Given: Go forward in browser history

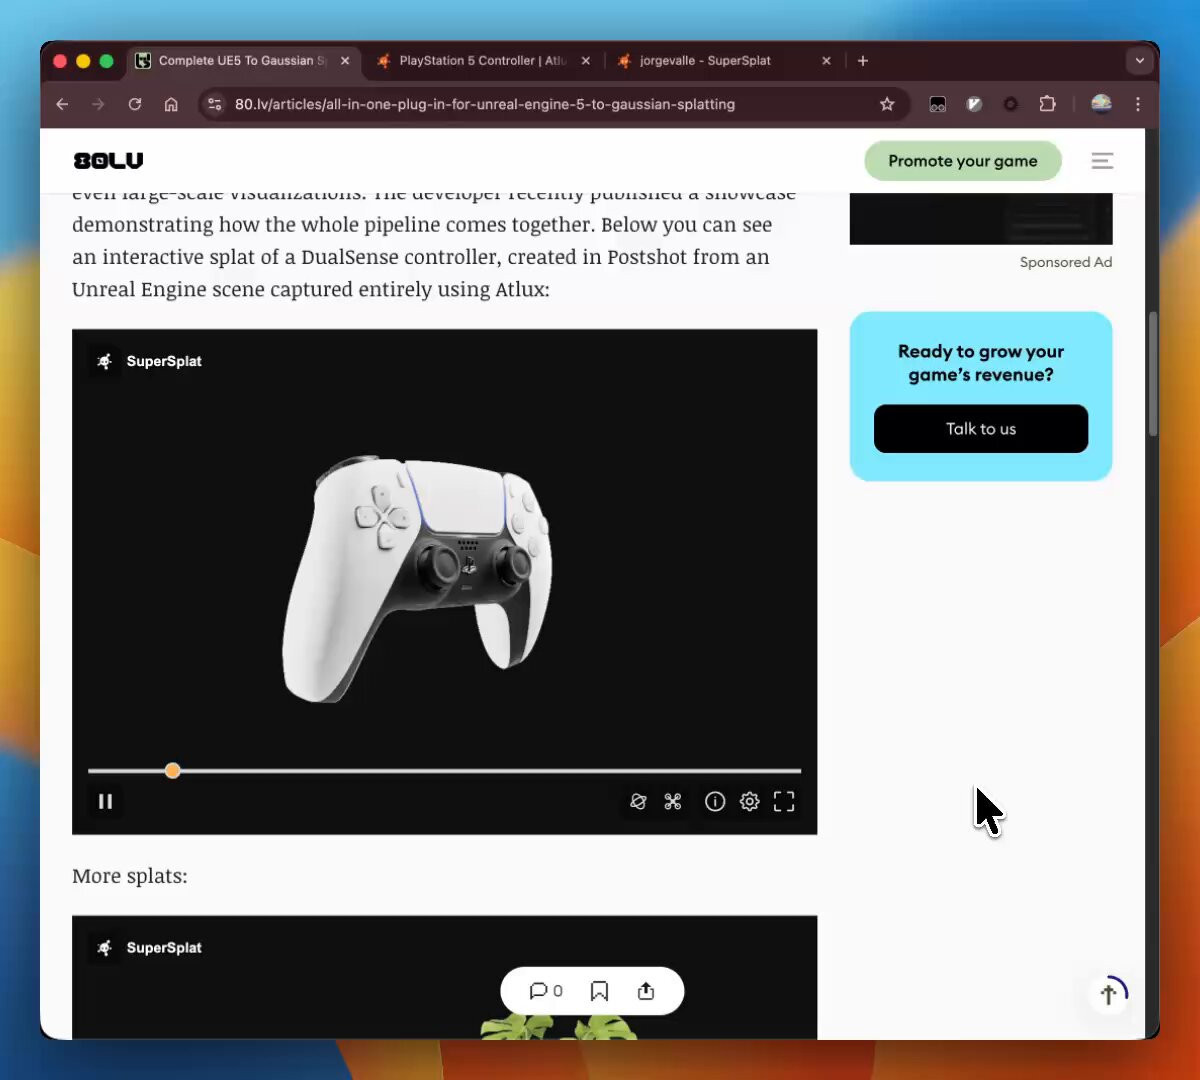Looking at the screenshot, I should [x=98, y=104].
